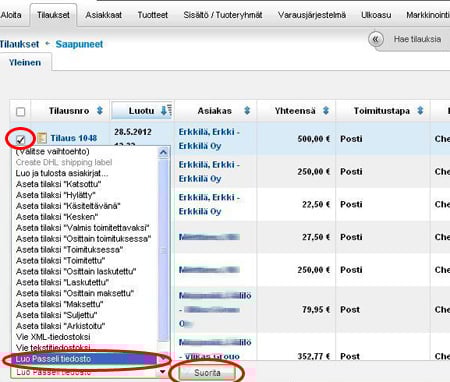Collapse search panel with double-arrow icon

(x=376, y=39)
